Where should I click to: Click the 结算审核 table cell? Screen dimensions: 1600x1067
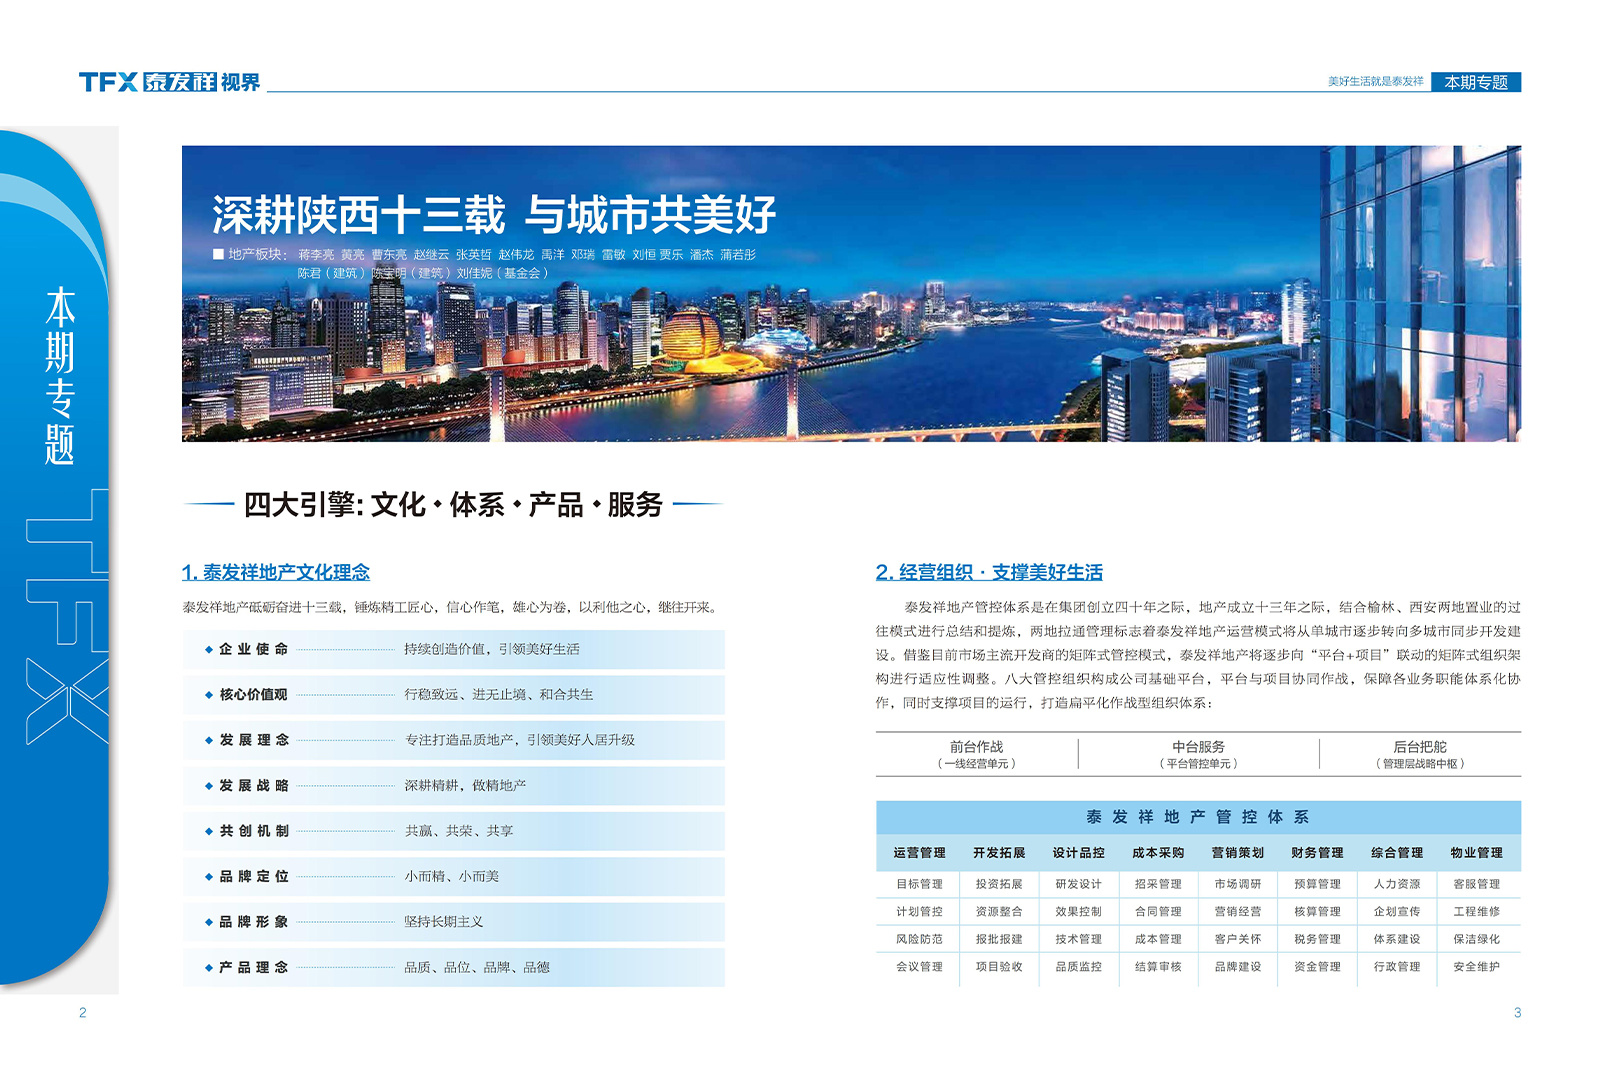(x=1158, y=967)
